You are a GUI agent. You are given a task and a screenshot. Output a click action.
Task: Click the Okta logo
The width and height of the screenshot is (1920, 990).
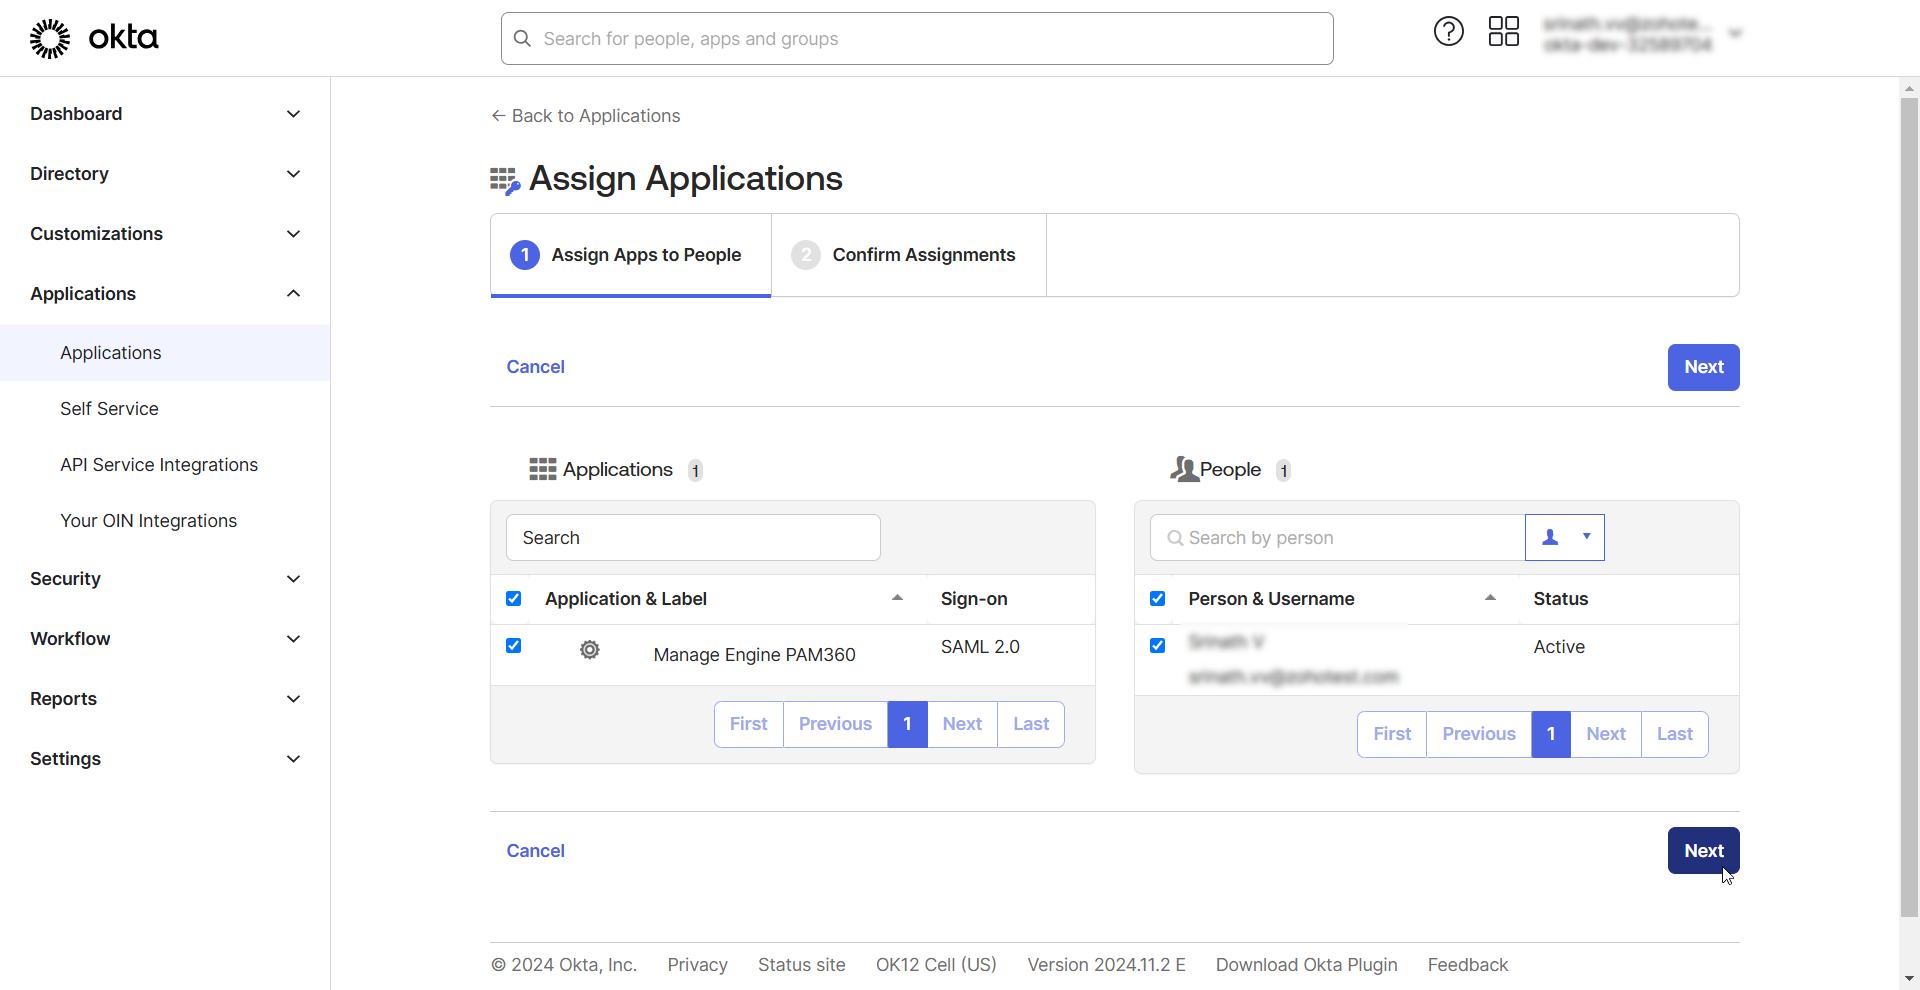[x=93, y=38]
